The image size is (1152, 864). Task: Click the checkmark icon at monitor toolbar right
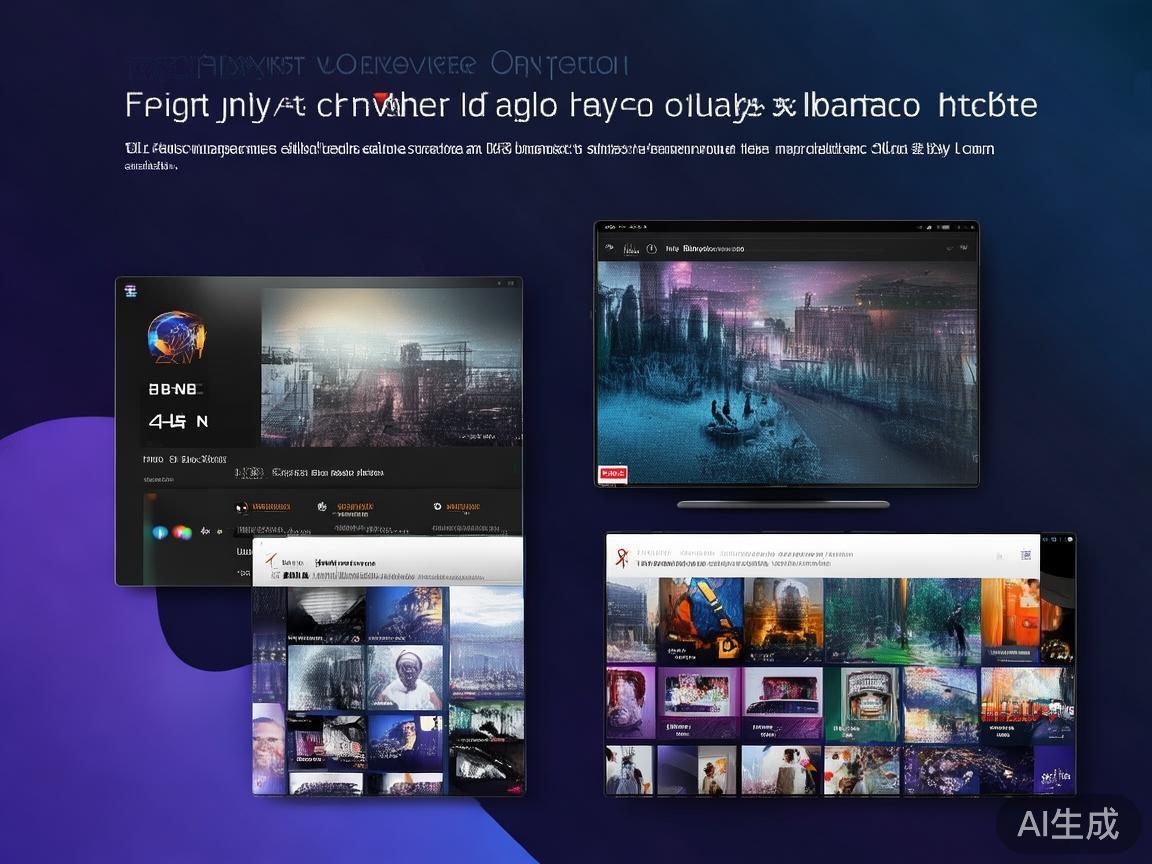pos(964,247)
